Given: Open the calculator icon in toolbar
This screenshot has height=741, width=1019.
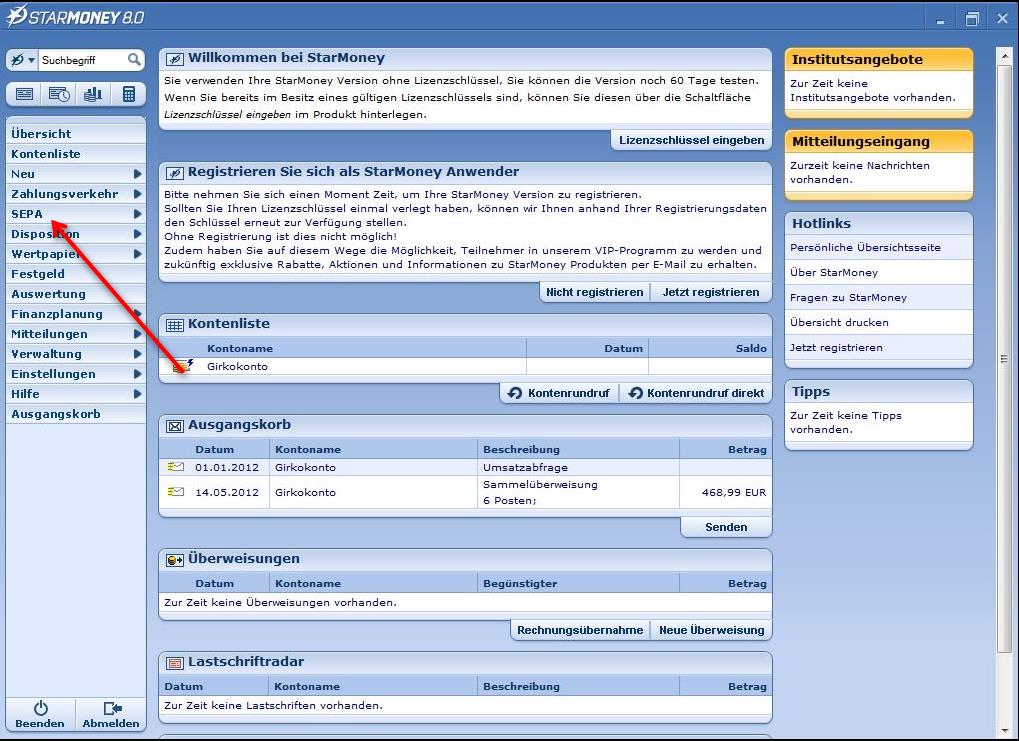Looking at the screenshot, I should point(128,94).
